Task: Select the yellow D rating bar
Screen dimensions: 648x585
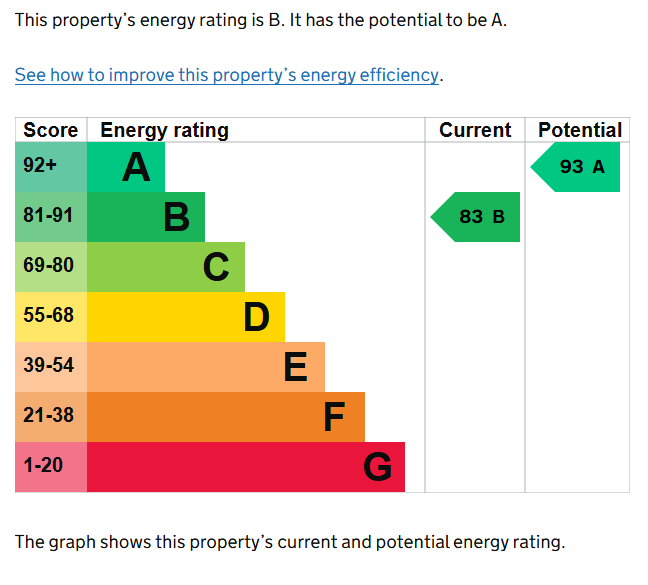Action: pyautogui.click(x=186, y=317)
